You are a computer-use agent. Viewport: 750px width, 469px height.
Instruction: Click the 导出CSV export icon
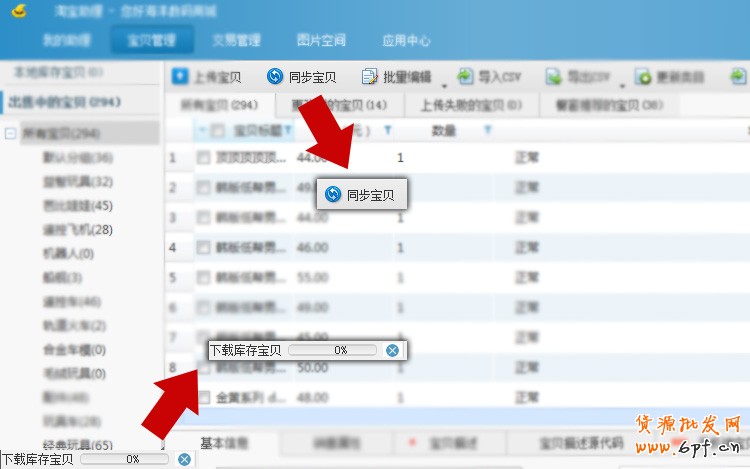pos(553,77)
